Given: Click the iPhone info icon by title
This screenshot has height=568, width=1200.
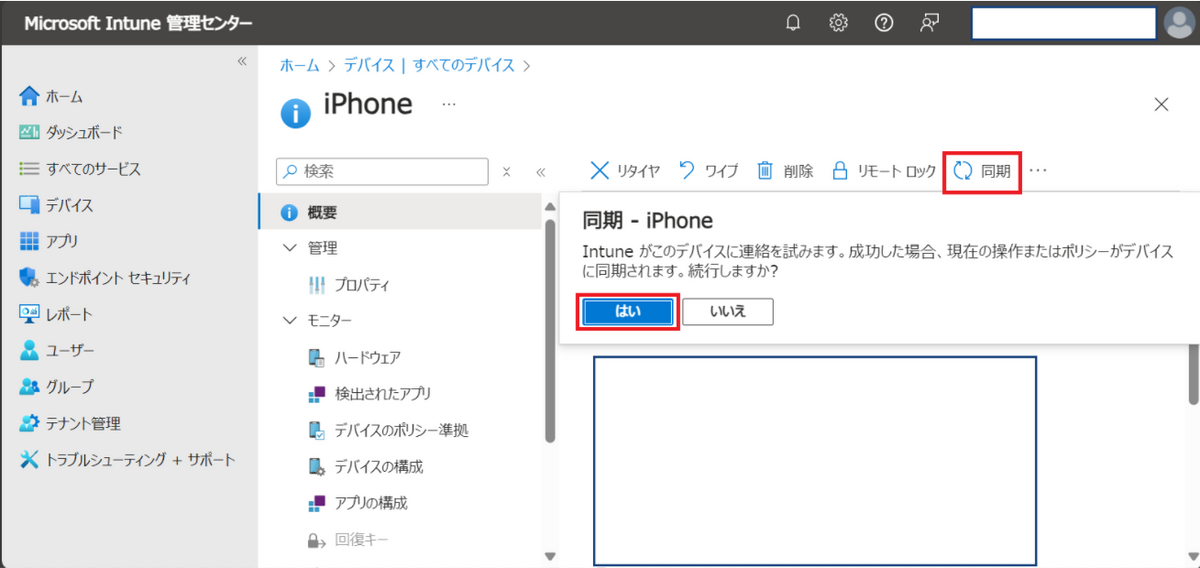Looking at the screenshot, I should 296,113.
